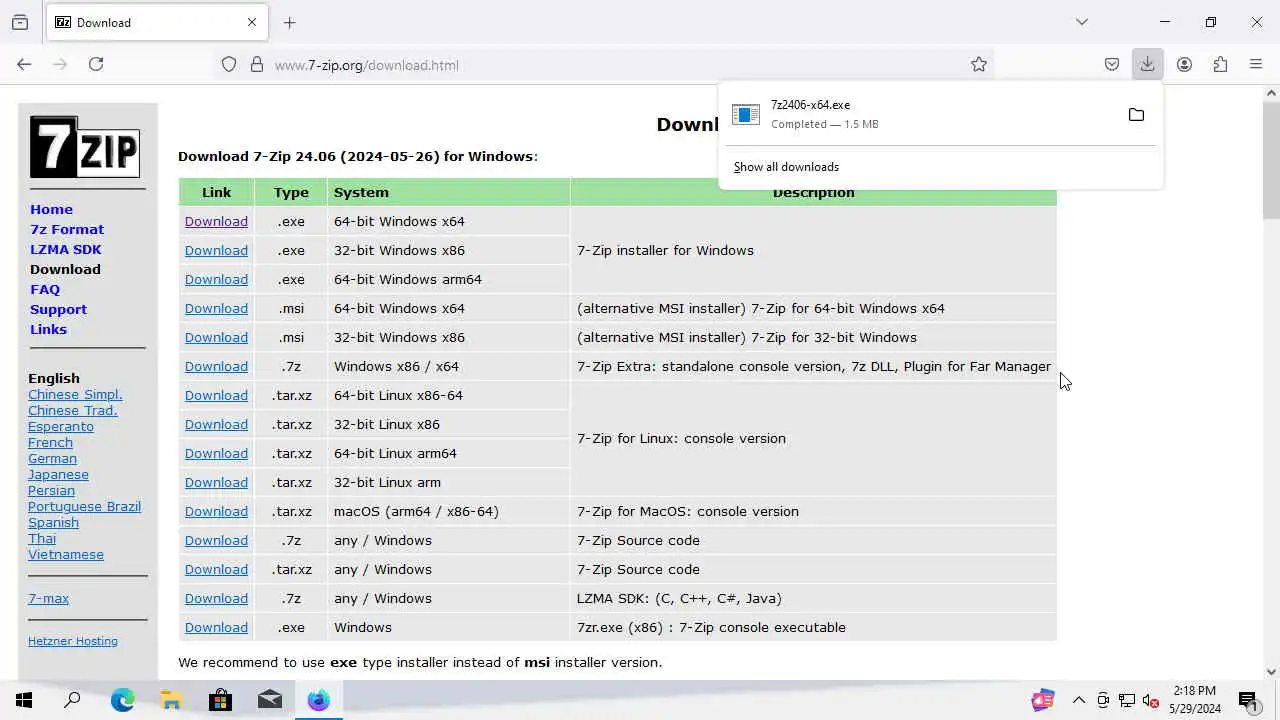Switch language to Japanese

(x=58, y=474)
